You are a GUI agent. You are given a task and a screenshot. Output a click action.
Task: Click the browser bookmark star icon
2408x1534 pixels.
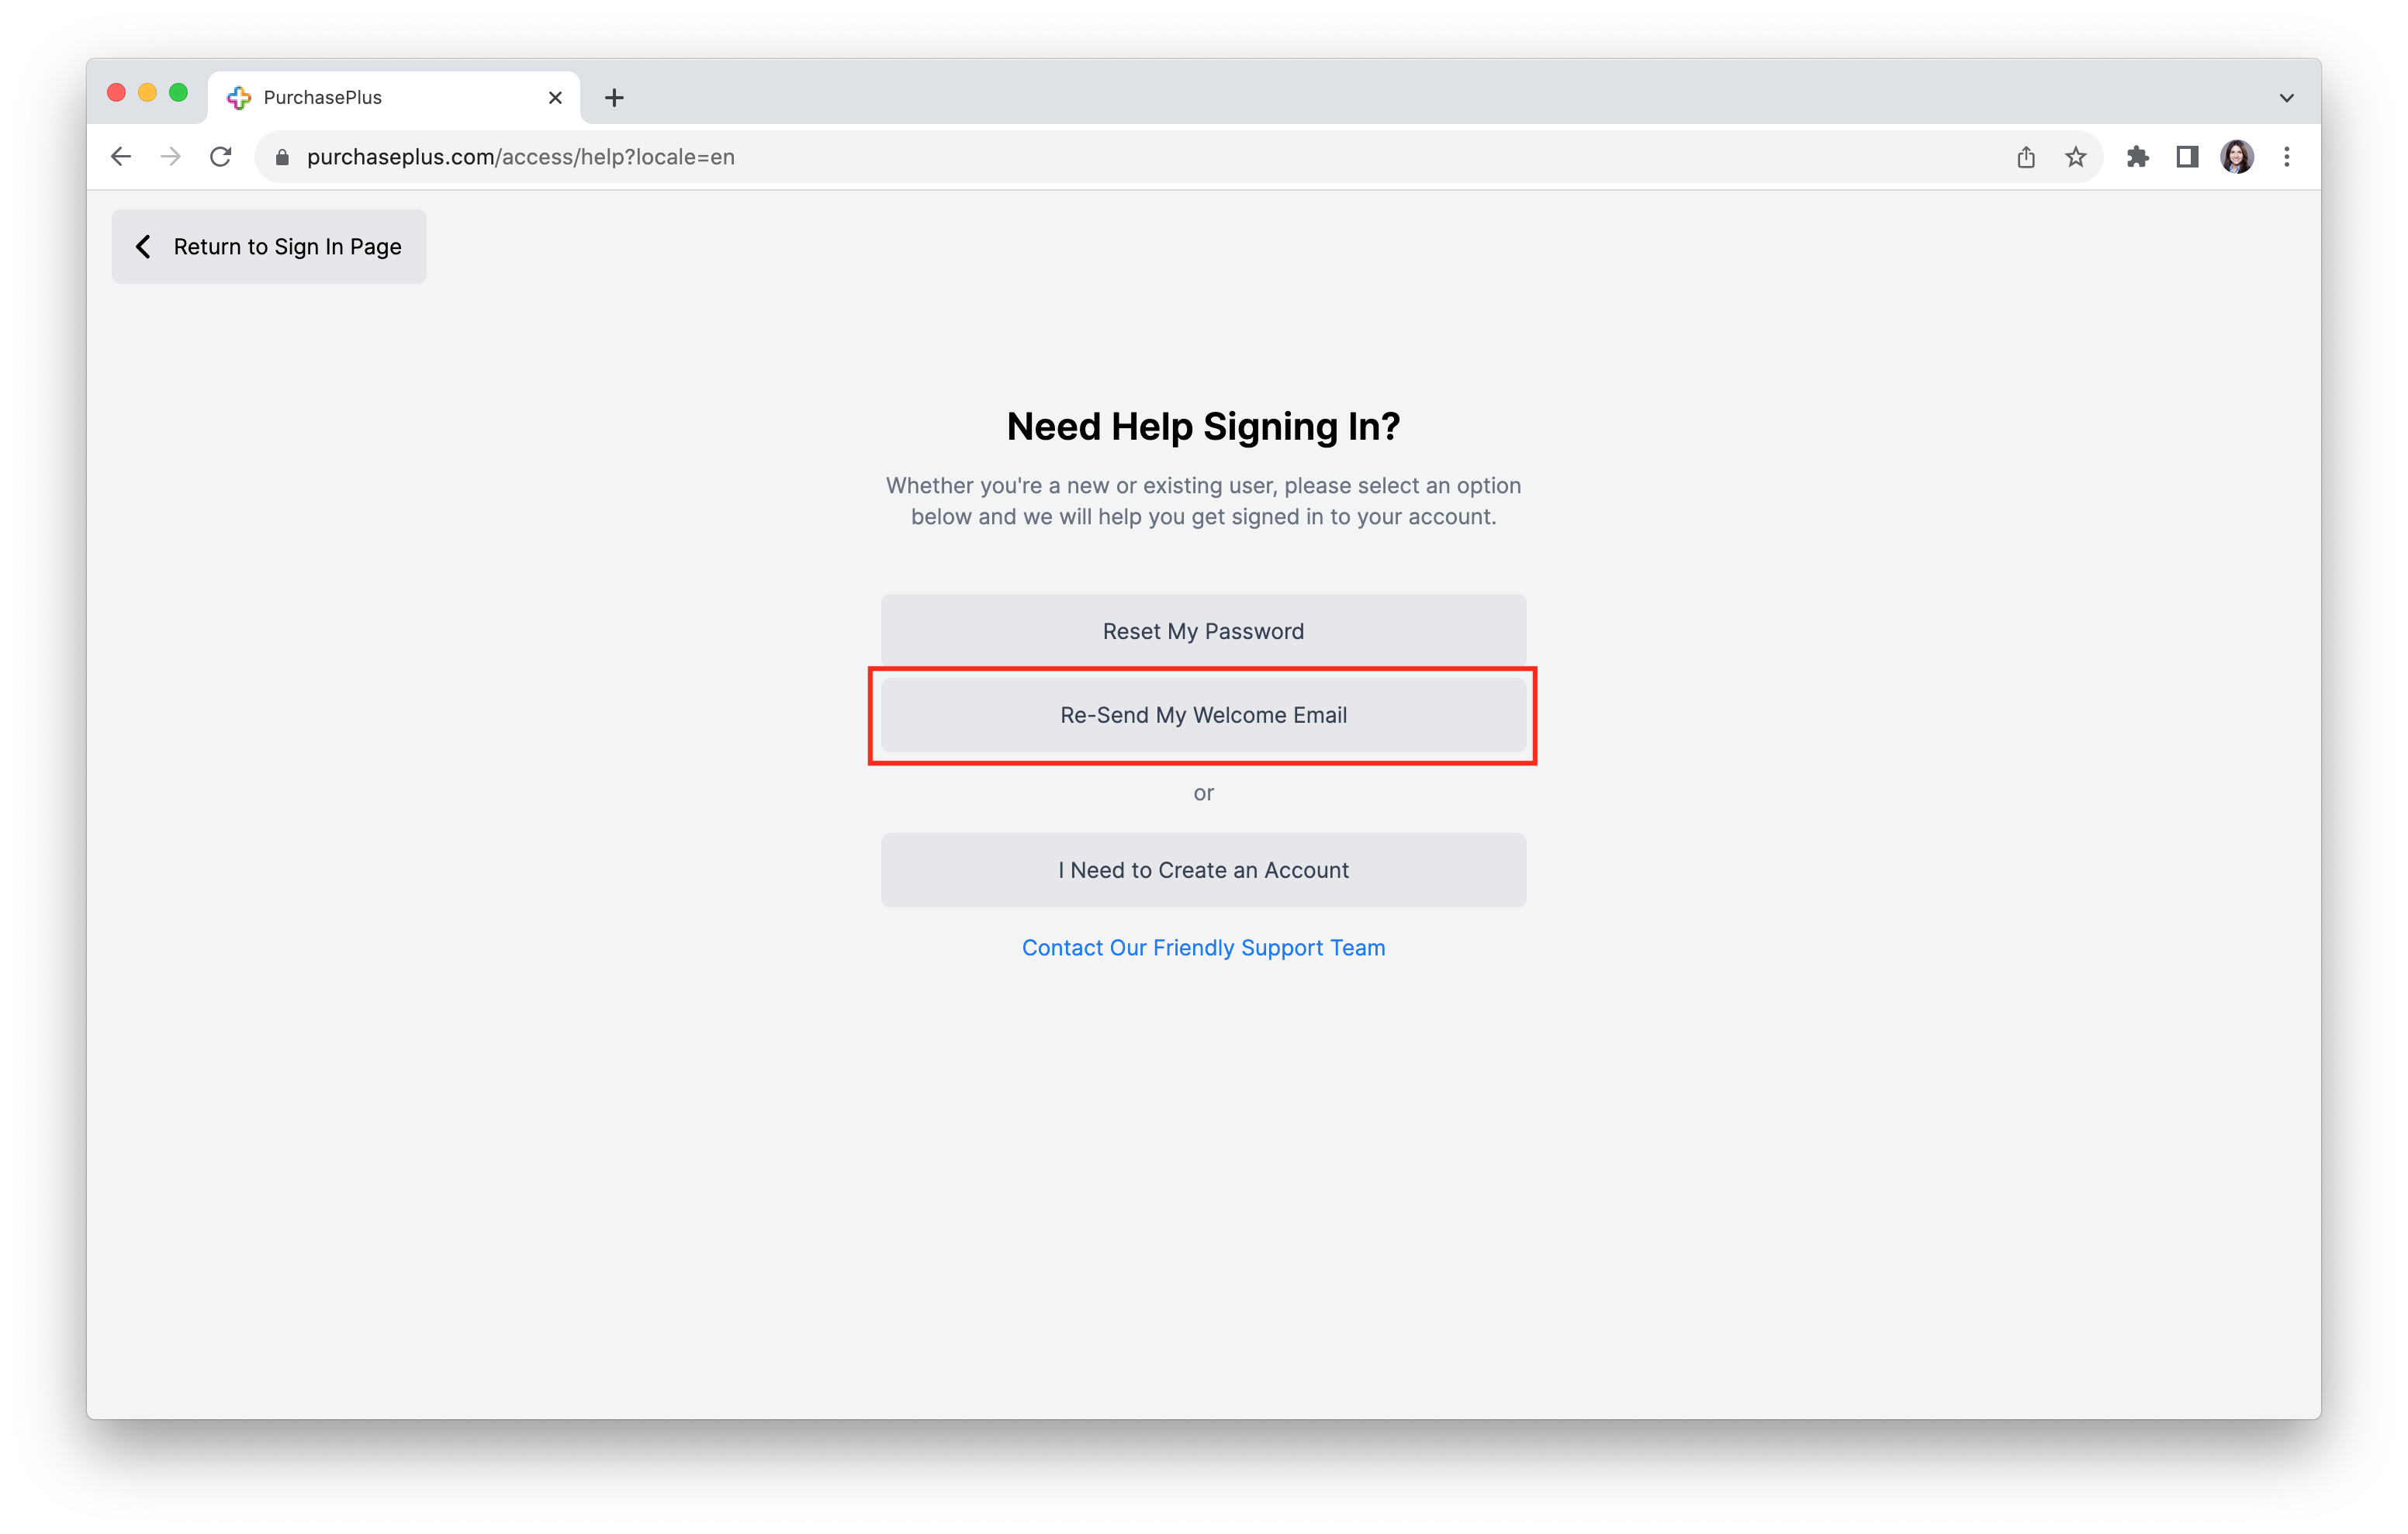[x=2071, y=156]
